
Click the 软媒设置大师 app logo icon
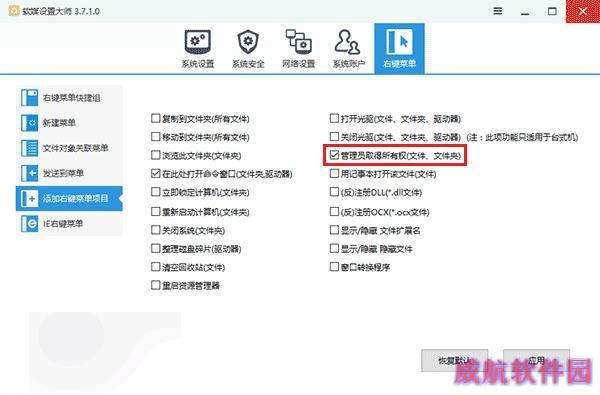point(14,11)
